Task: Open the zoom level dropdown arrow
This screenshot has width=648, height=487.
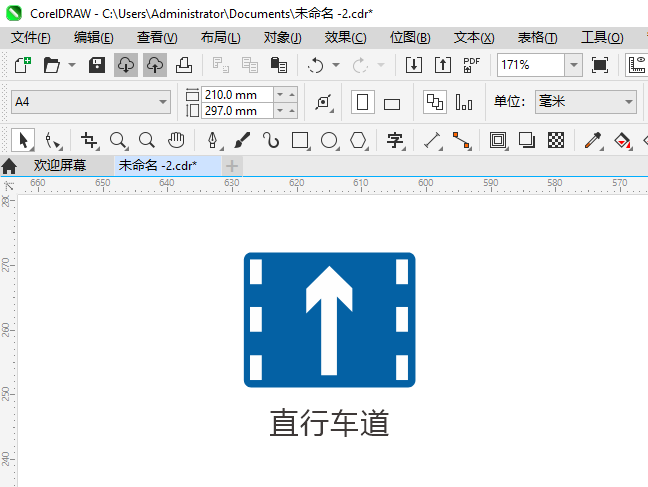Action: click(574, 65)
